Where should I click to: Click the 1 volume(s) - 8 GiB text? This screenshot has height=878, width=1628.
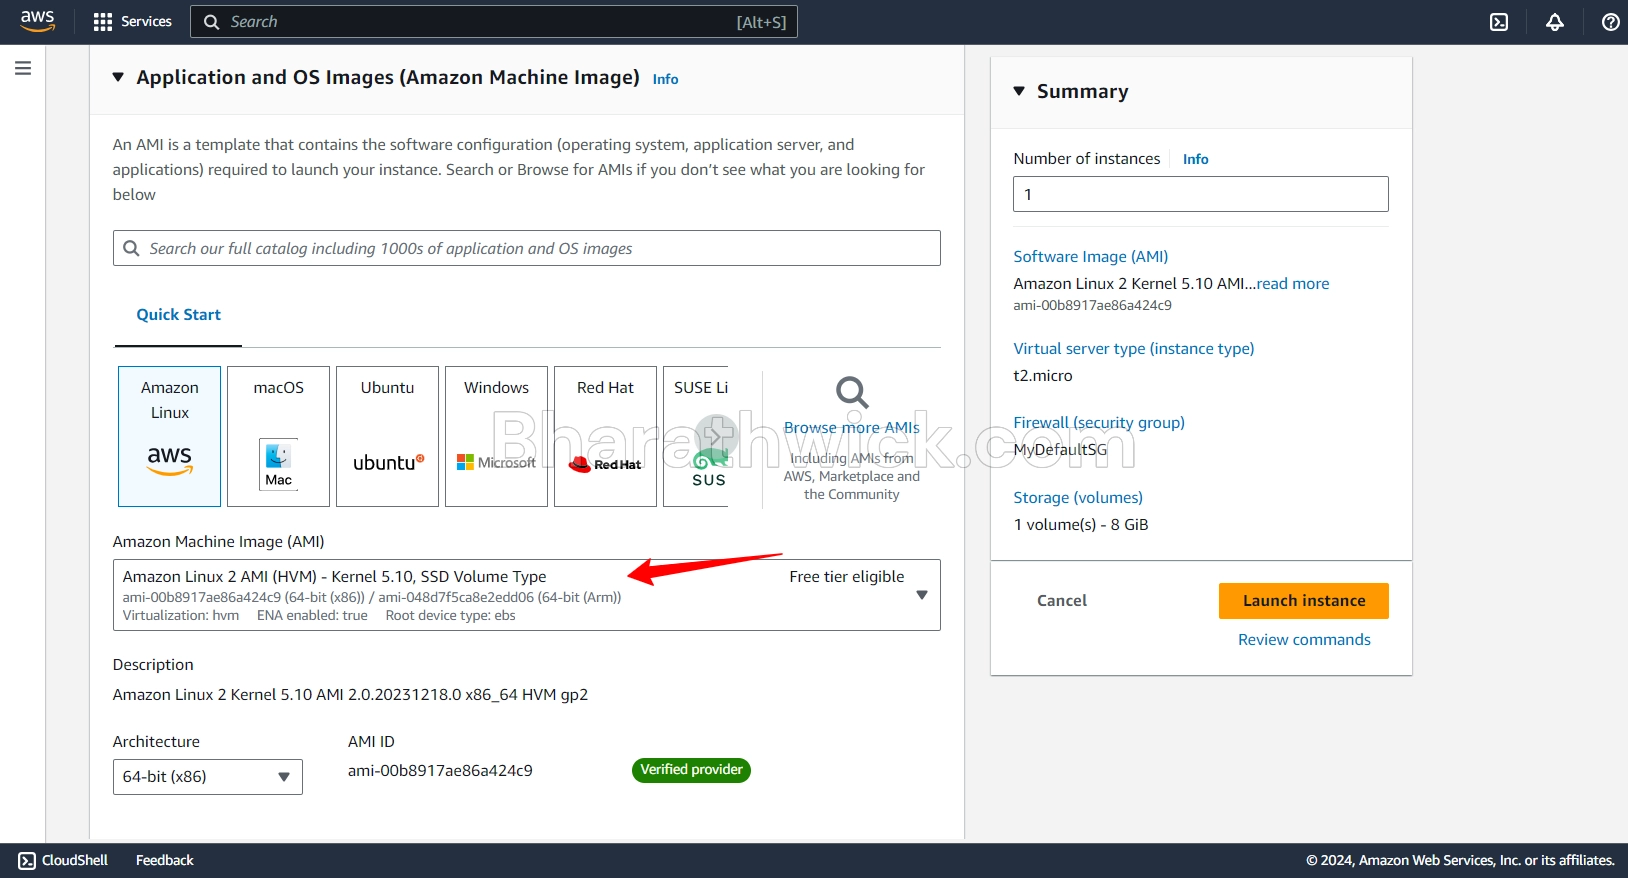tap(1081, 525)
